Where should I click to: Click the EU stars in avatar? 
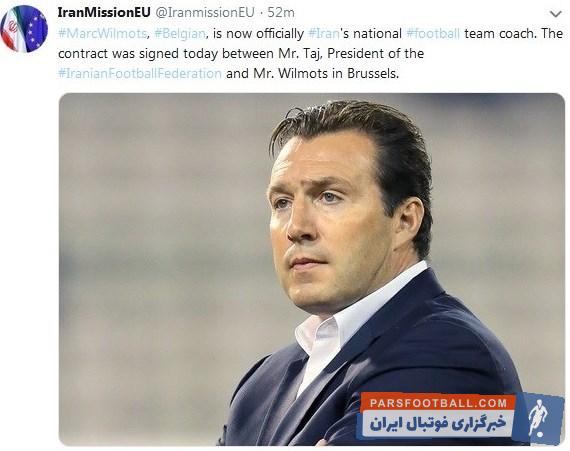36,29
